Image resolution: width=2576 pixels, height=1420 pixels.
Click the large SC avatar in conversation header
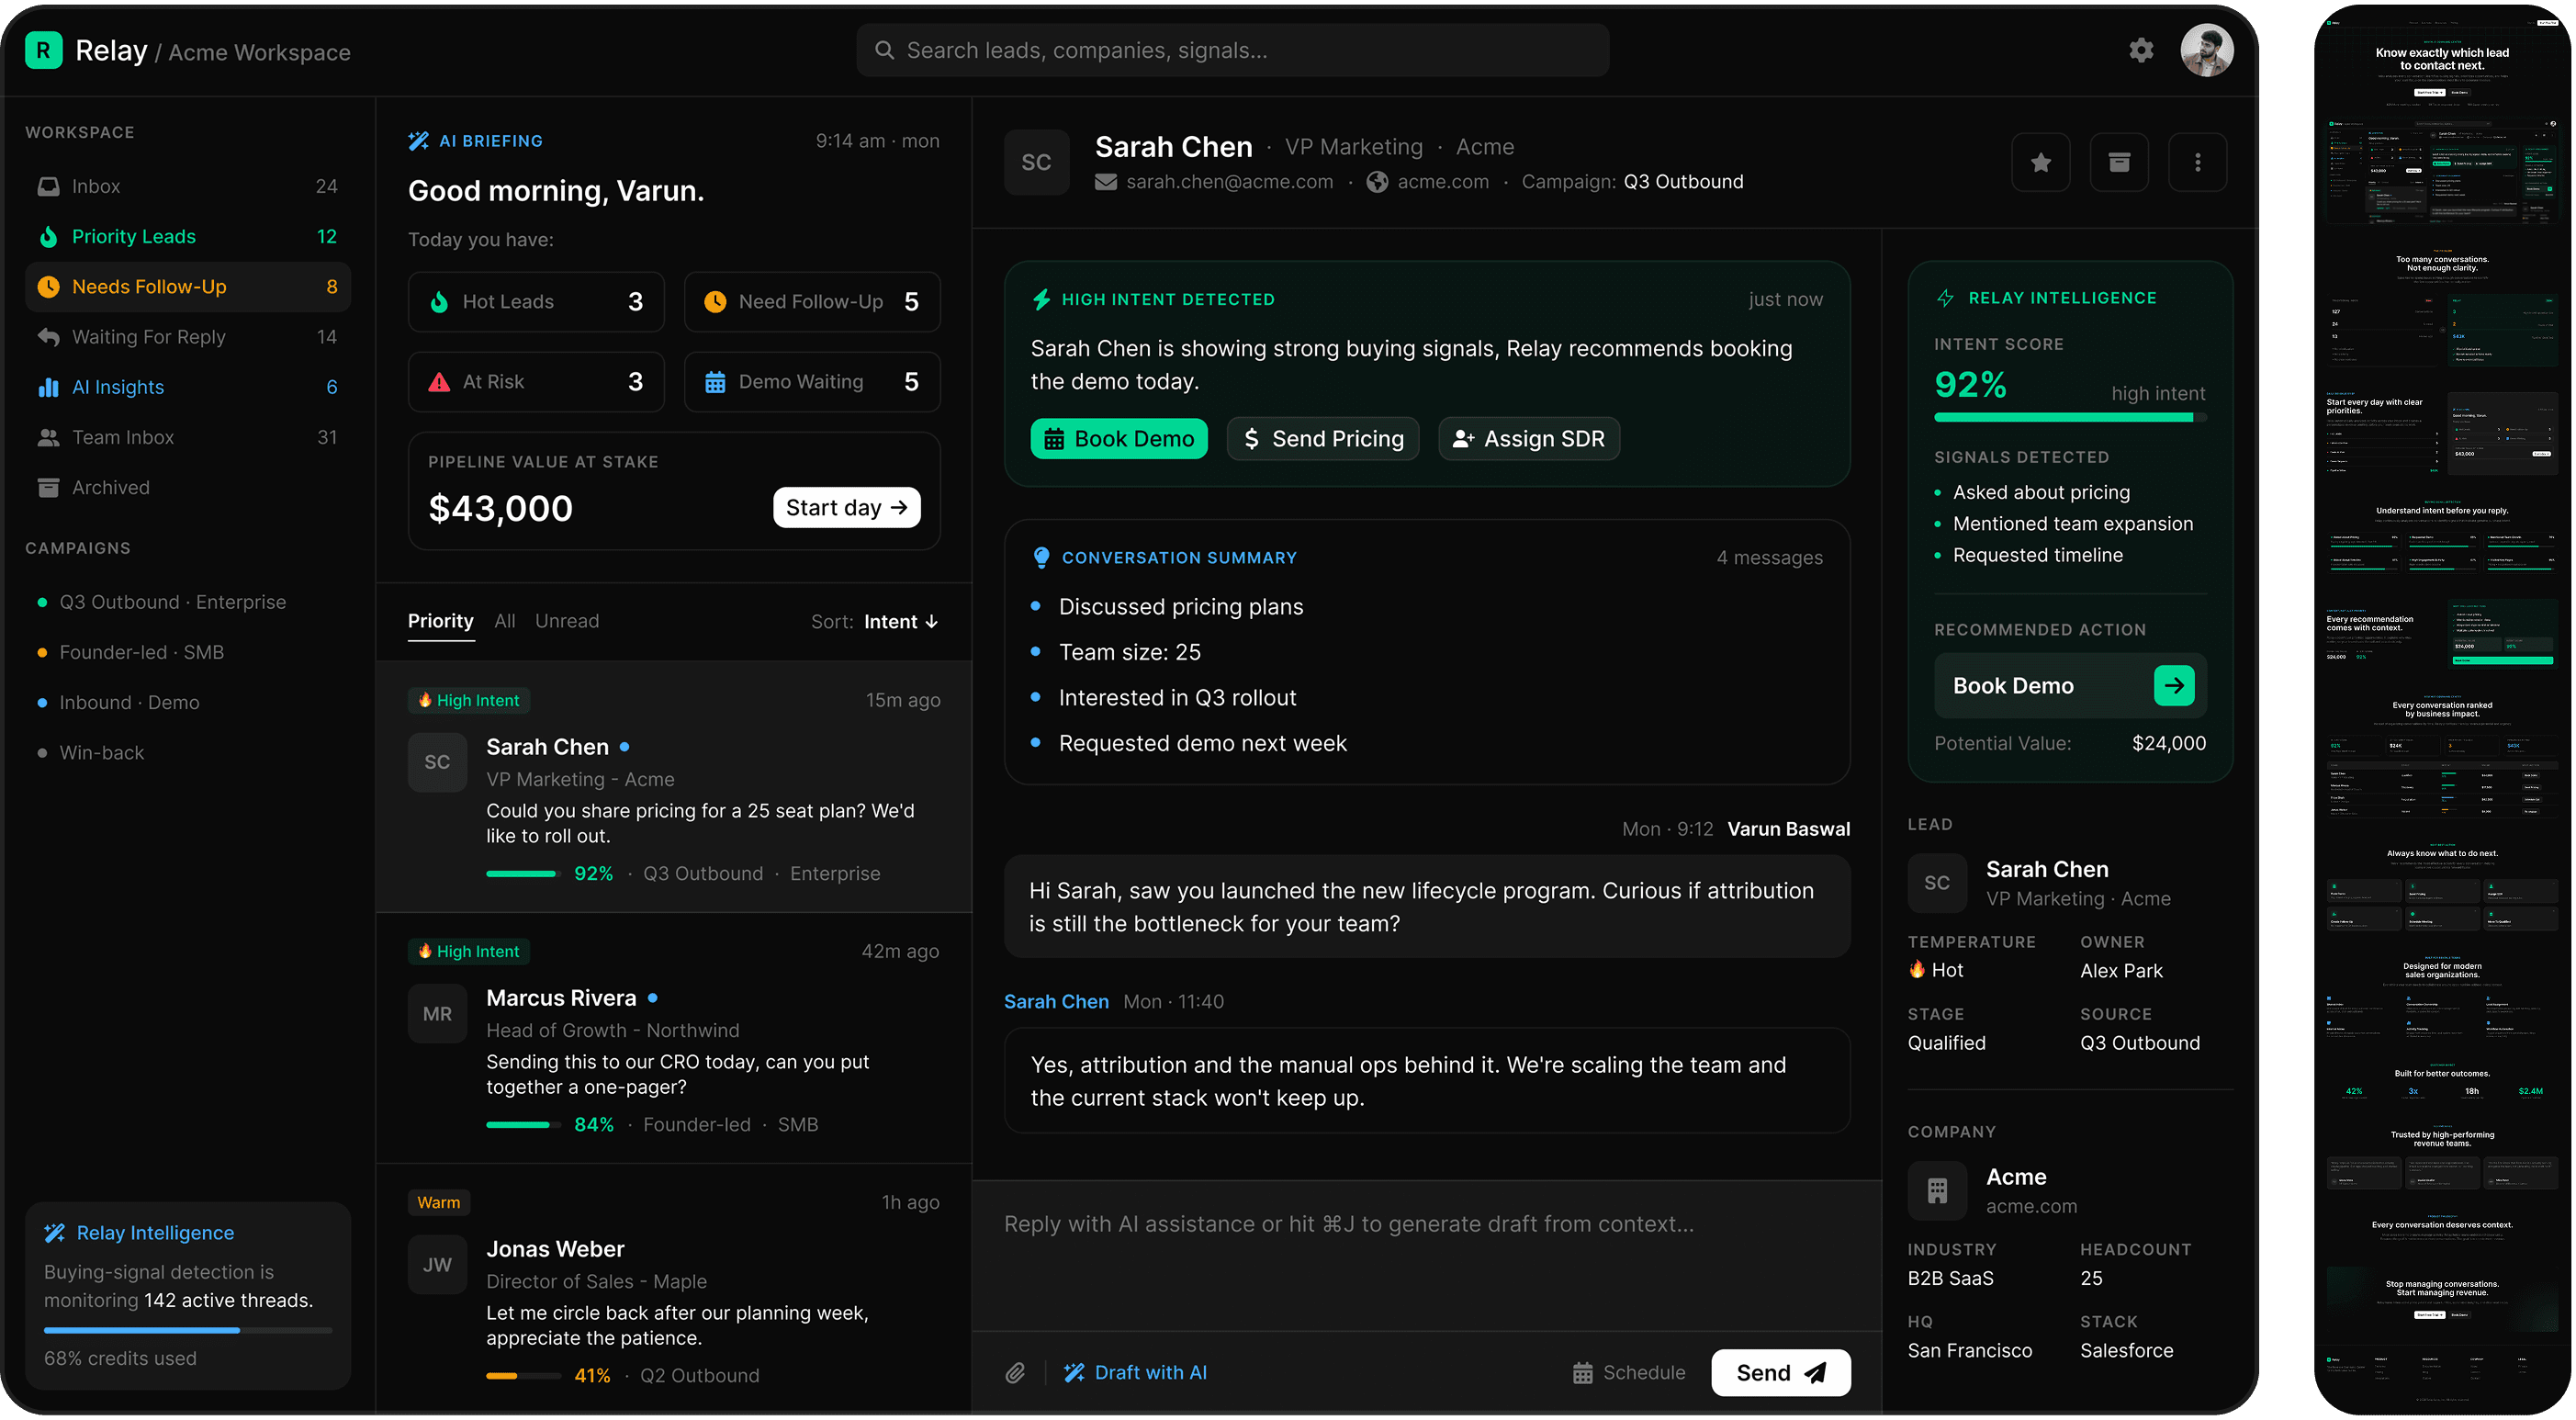1036,162
